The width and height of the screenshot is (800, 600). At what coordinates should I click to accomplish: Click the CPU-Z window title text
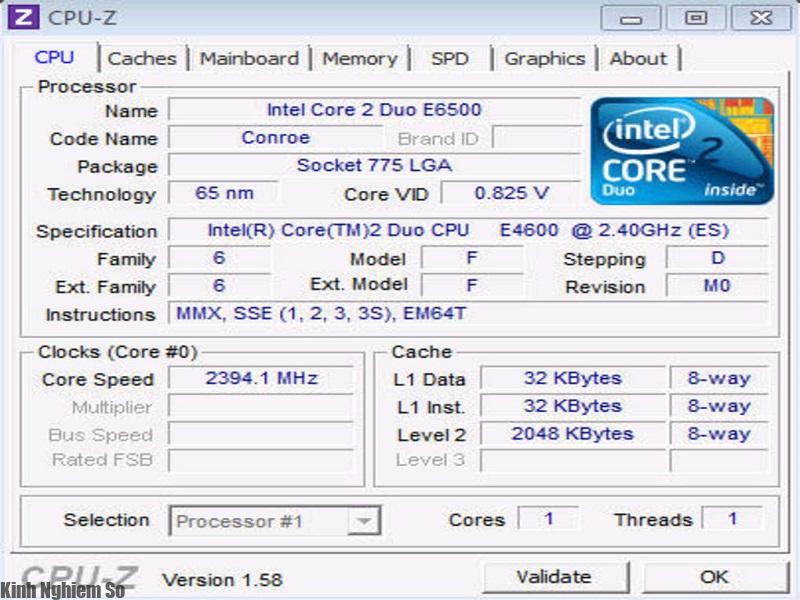point(82,18)
